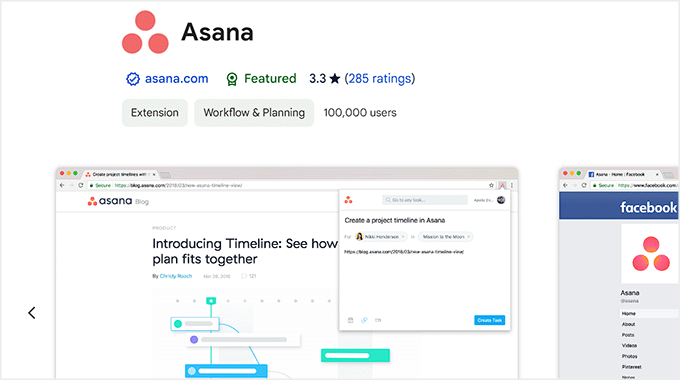
Task: Select the Extension category chip
Action: pyautogui.click(x=155, y=113)
